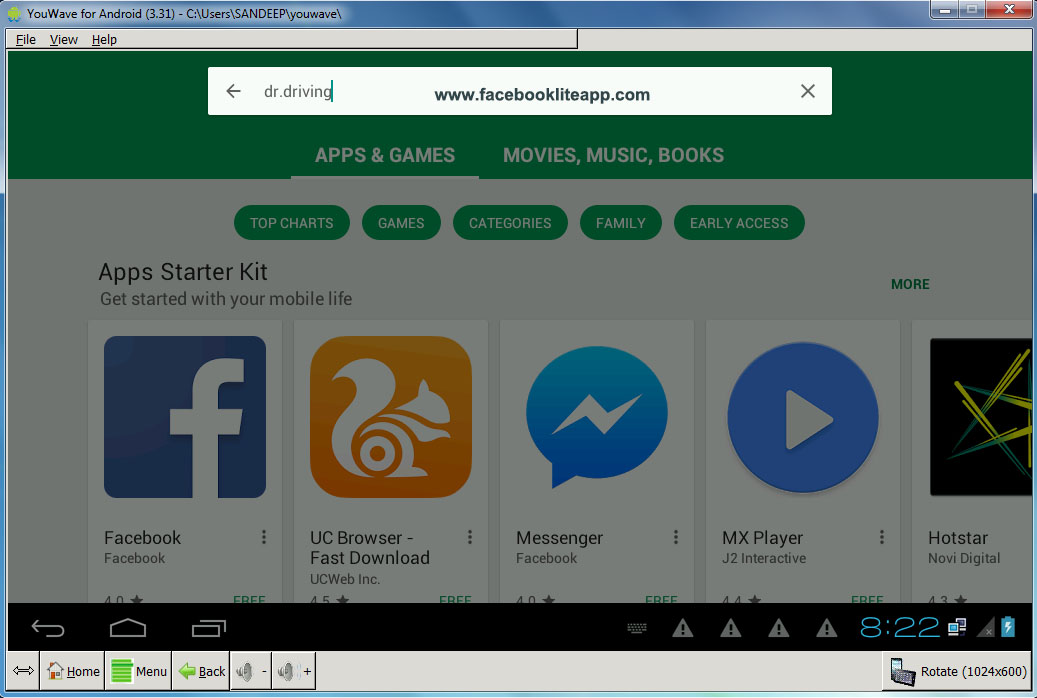The image size is (1037, 698).
Task: Click the Messenger app title text
Action: [560, 537]
